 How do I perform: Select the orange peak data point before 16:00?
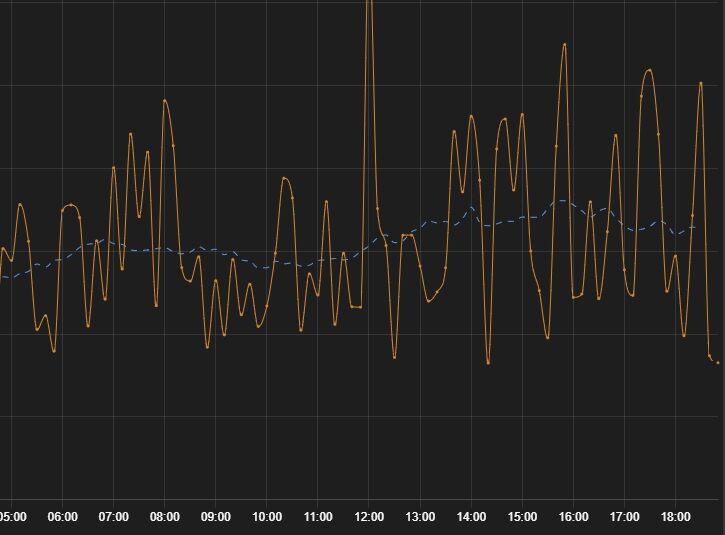(x=565, y=45)
